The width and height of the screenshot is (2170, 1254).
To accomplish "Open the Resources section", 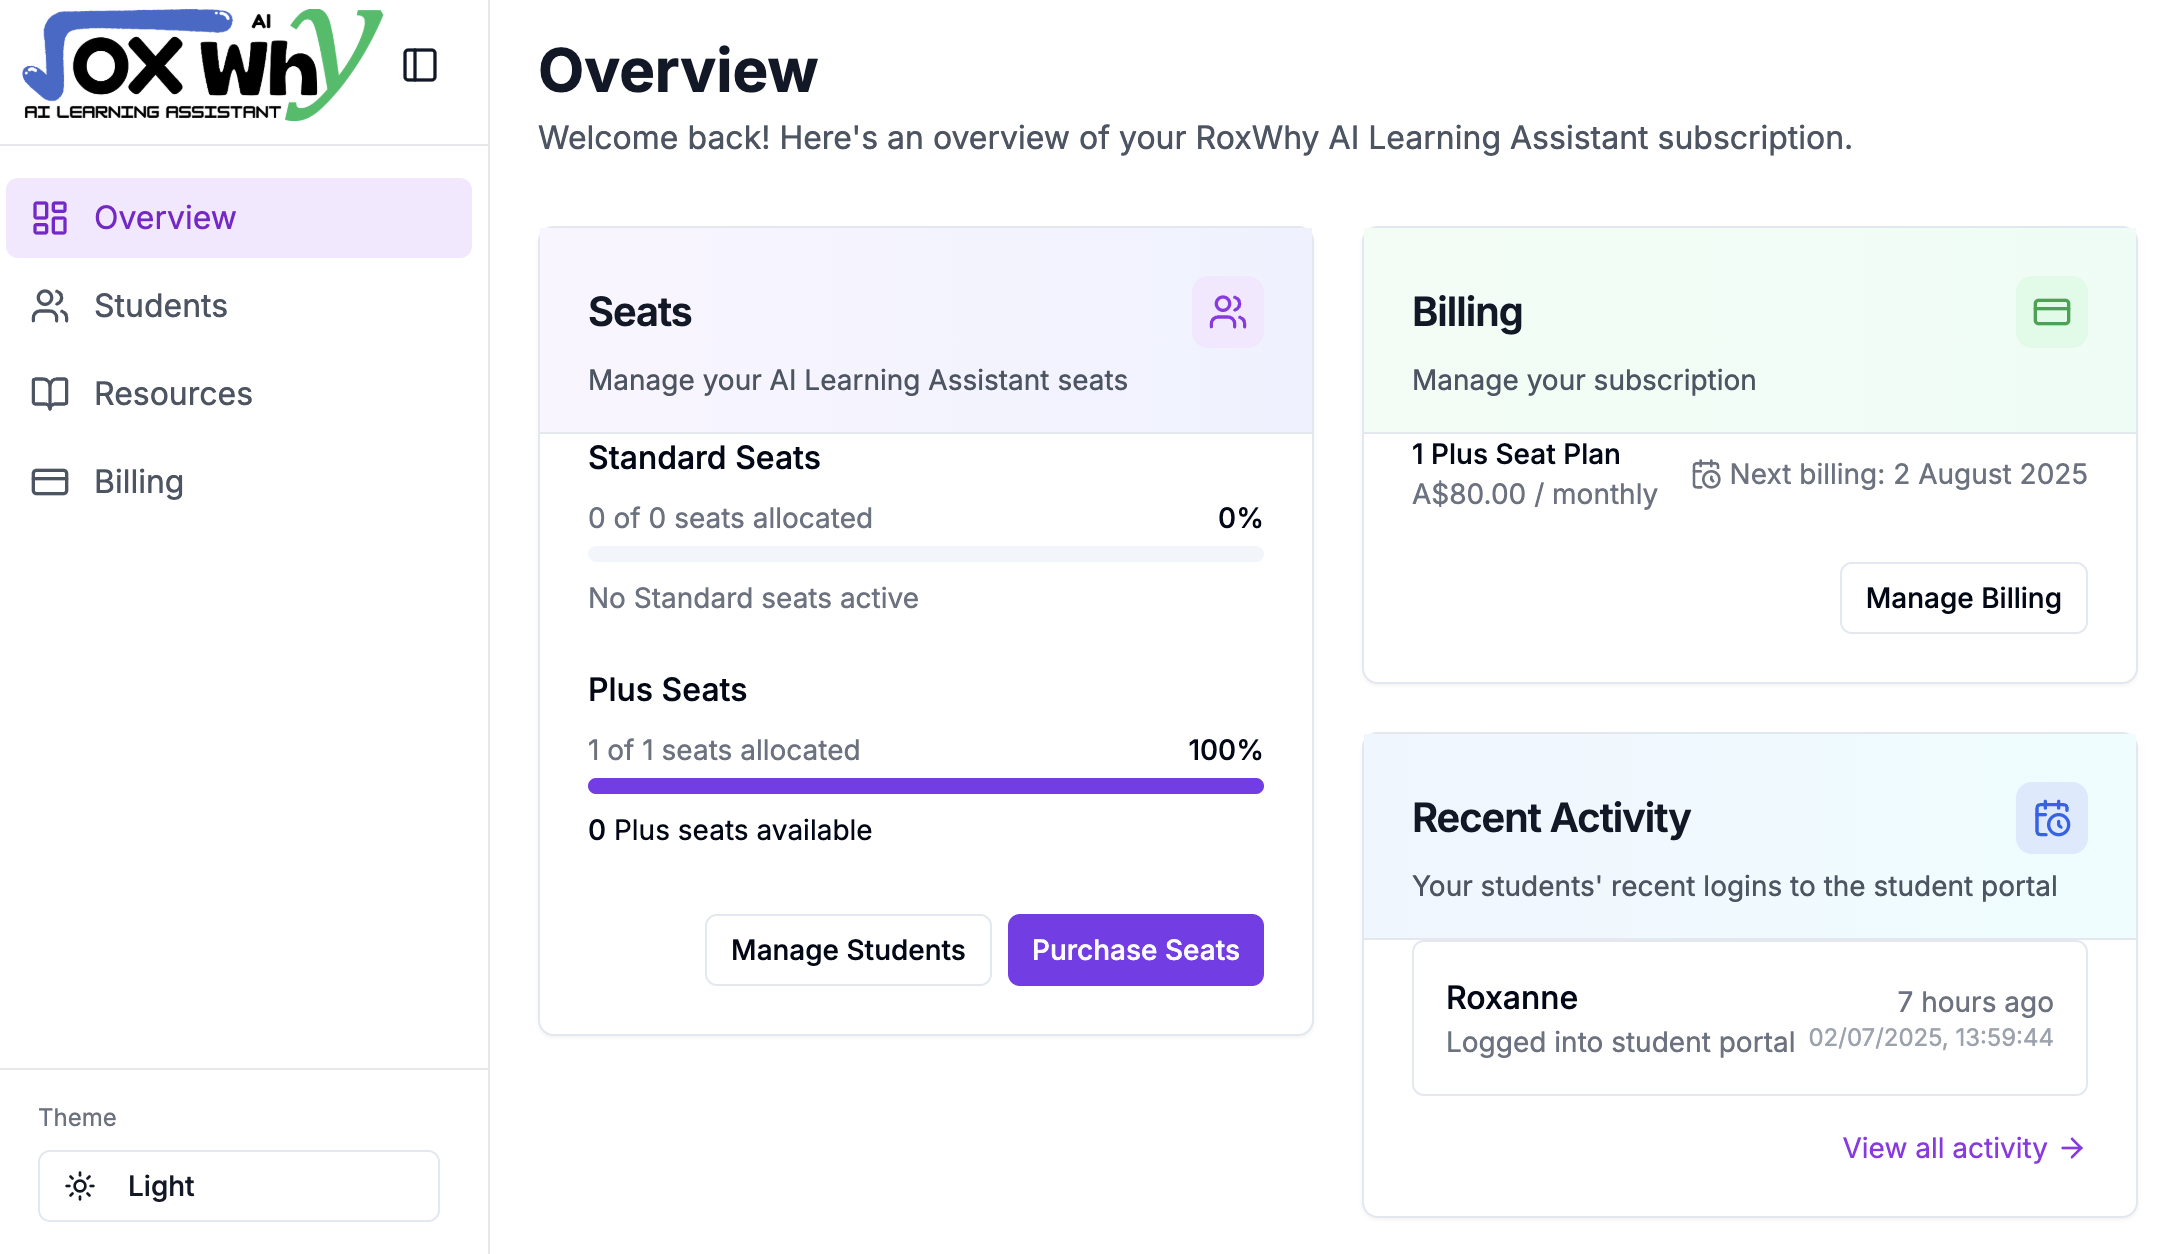I will [239, 394].
